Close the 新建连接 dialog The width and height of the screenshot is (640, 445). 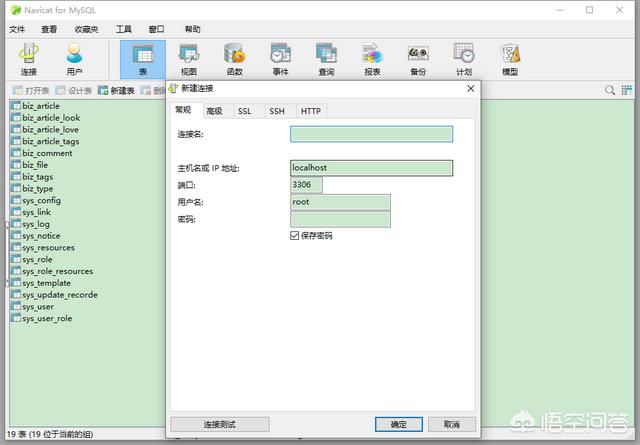[x=471, y=88]
